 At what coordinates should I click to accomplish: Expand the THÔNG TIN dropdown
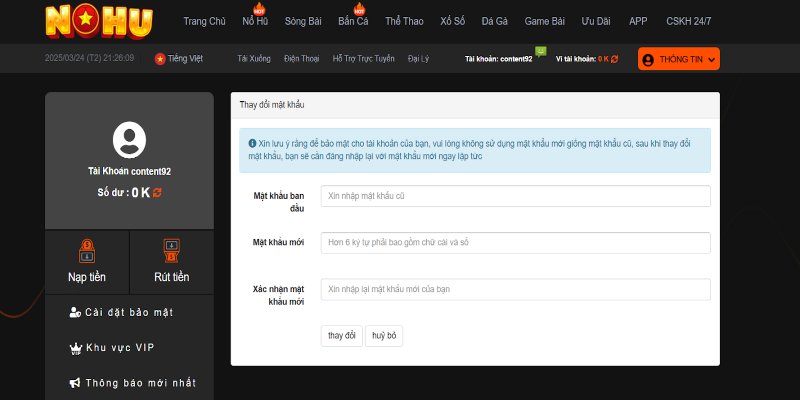coord(679,60)
